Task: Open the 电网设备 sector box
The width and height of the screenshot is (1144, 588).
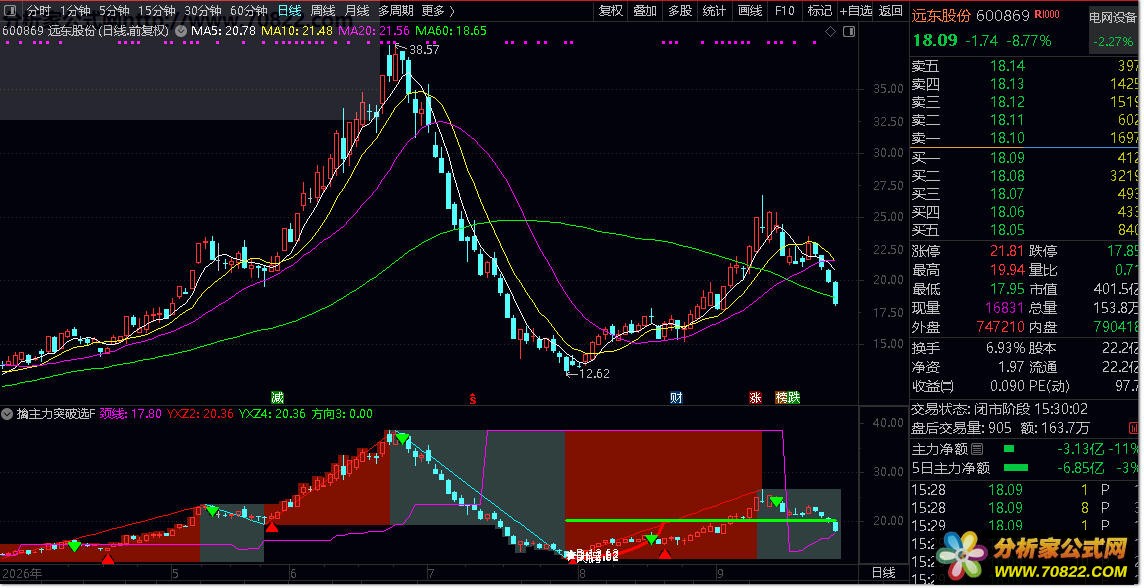Action: [x=1113, y=29]
